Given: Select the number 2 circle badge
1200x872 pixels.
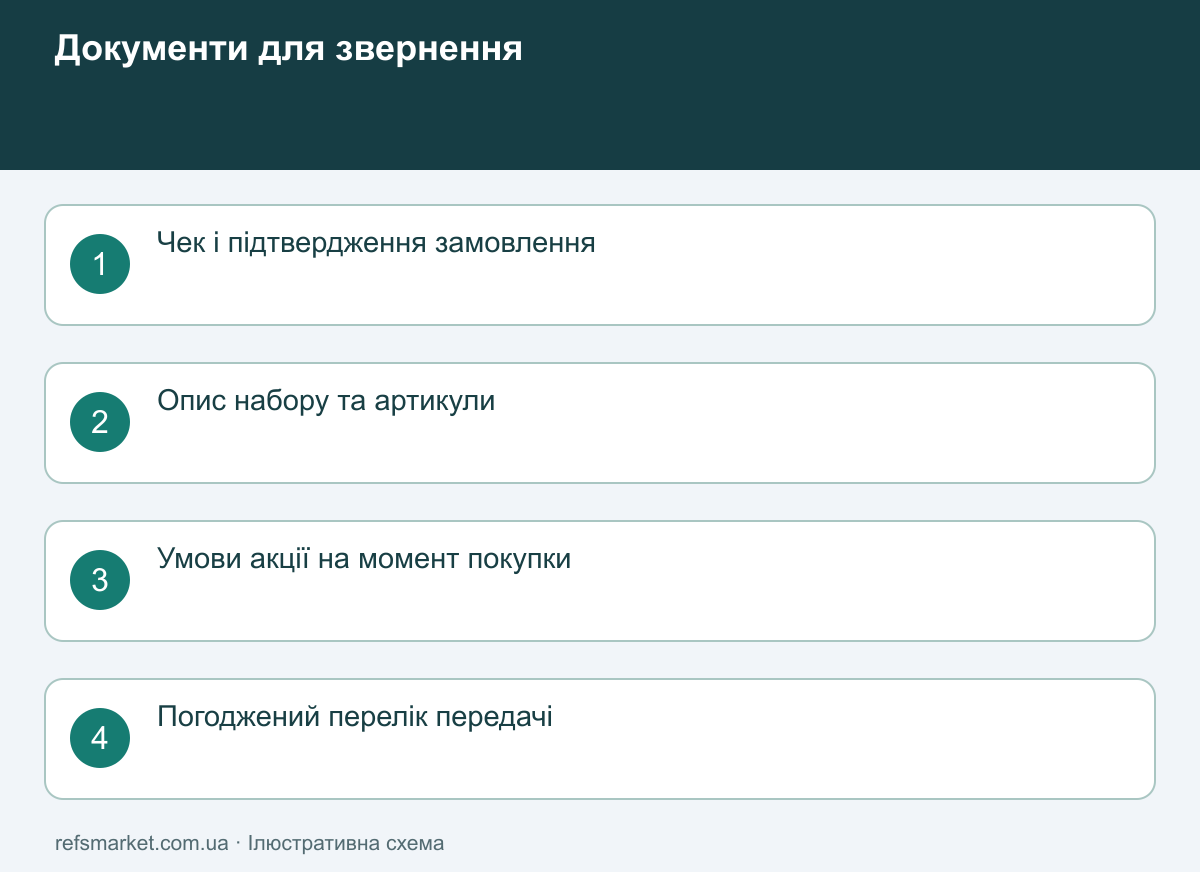Looking at the screenshot, I should tap(100, 422).
